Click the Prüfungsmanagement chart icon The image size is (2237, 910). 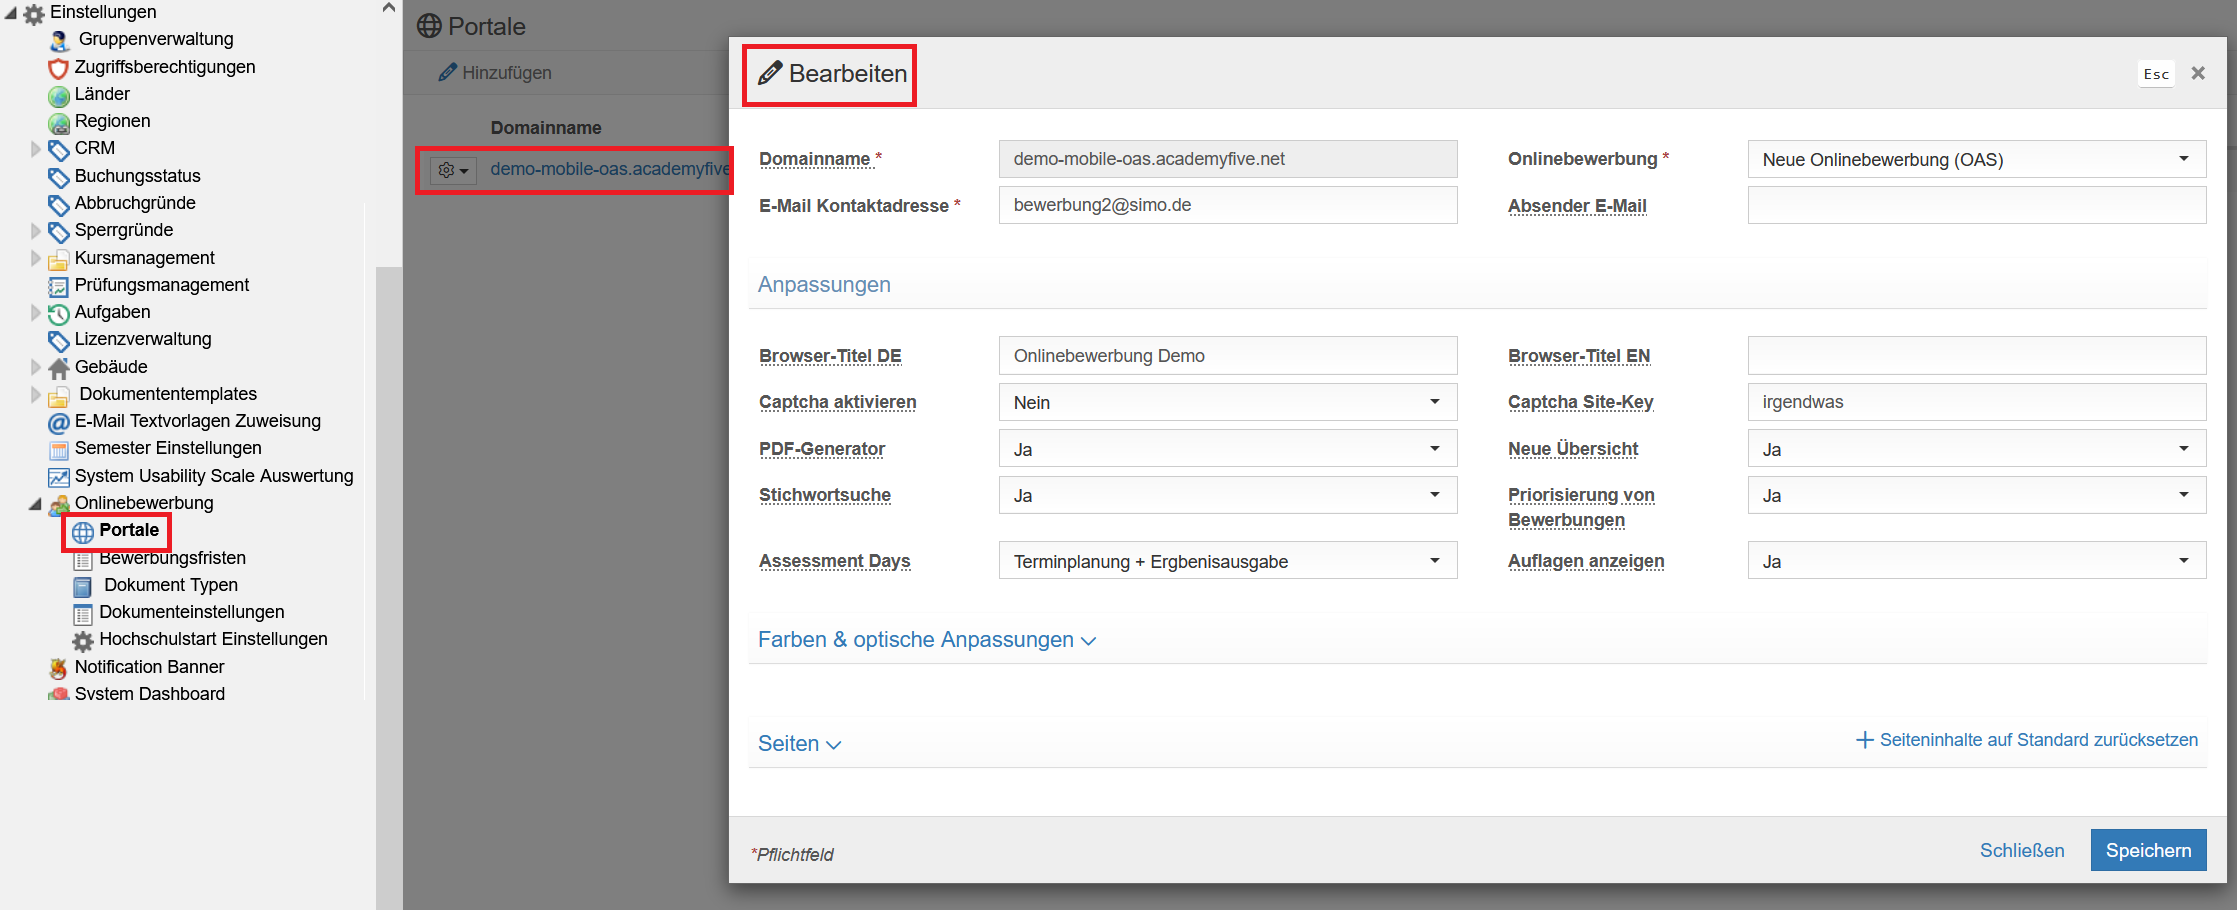pyautogui.click(x=59, y=286)
